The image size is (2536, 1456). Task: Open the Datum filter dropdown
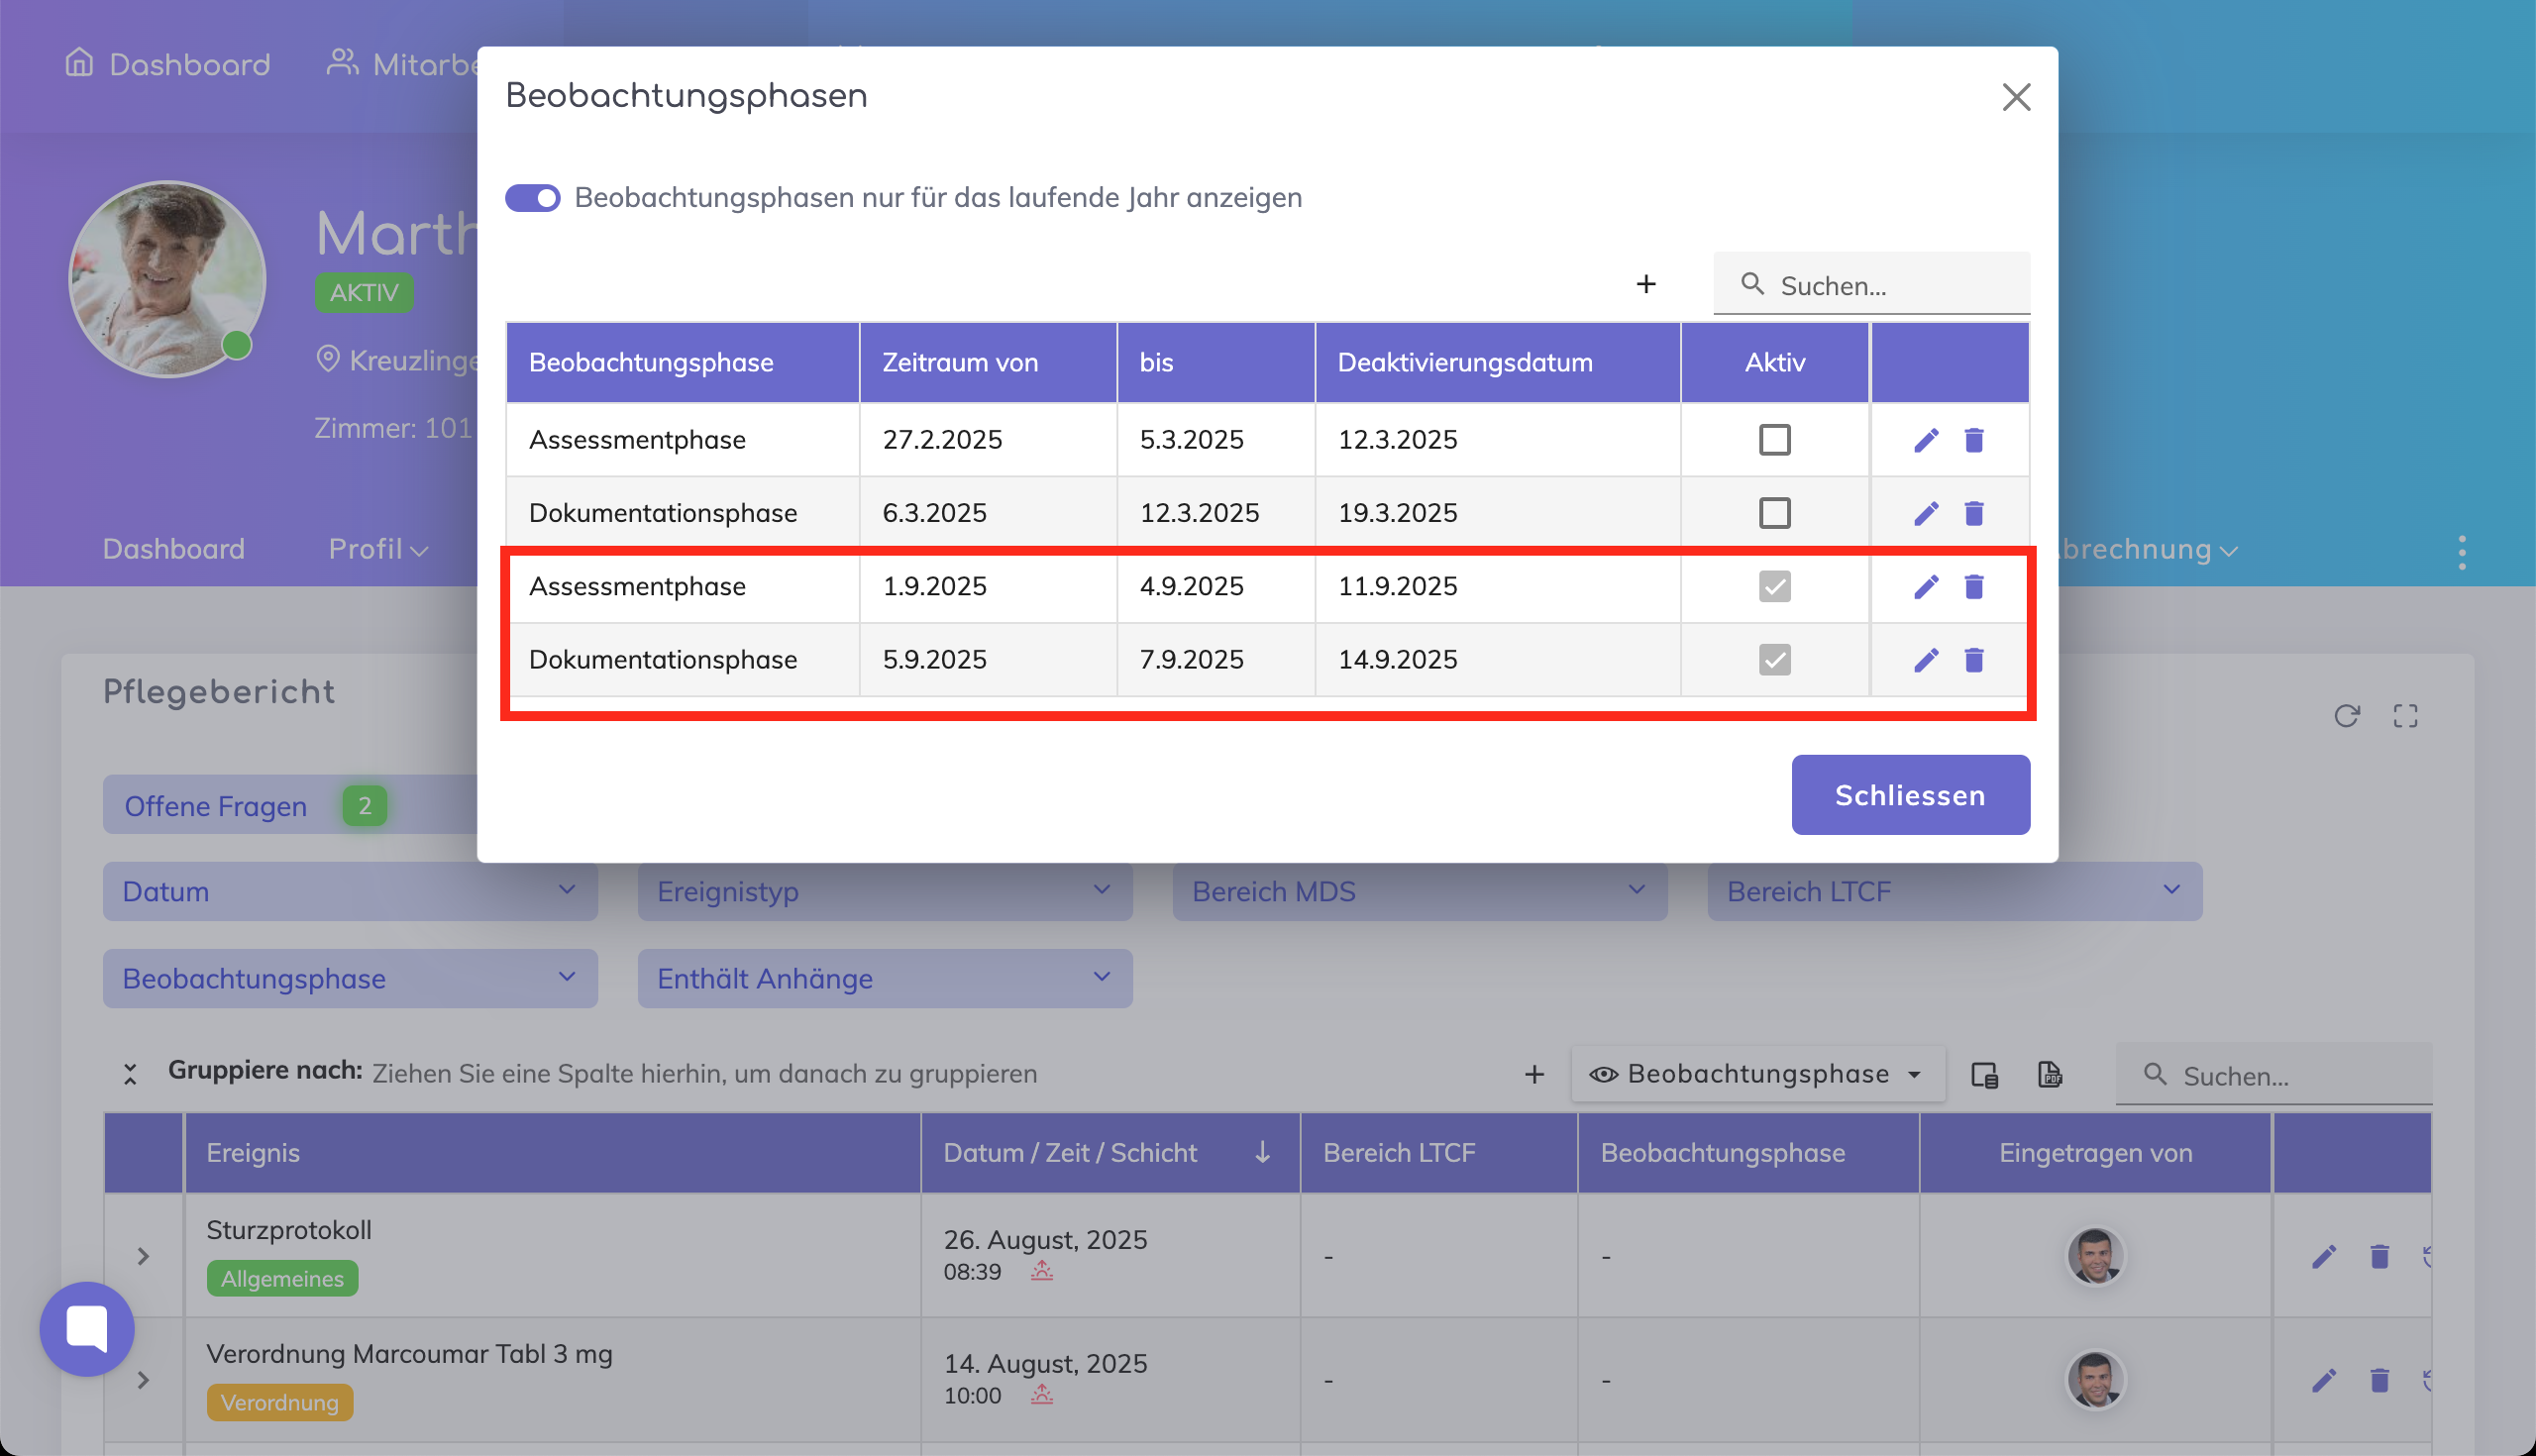coord(349,891)
